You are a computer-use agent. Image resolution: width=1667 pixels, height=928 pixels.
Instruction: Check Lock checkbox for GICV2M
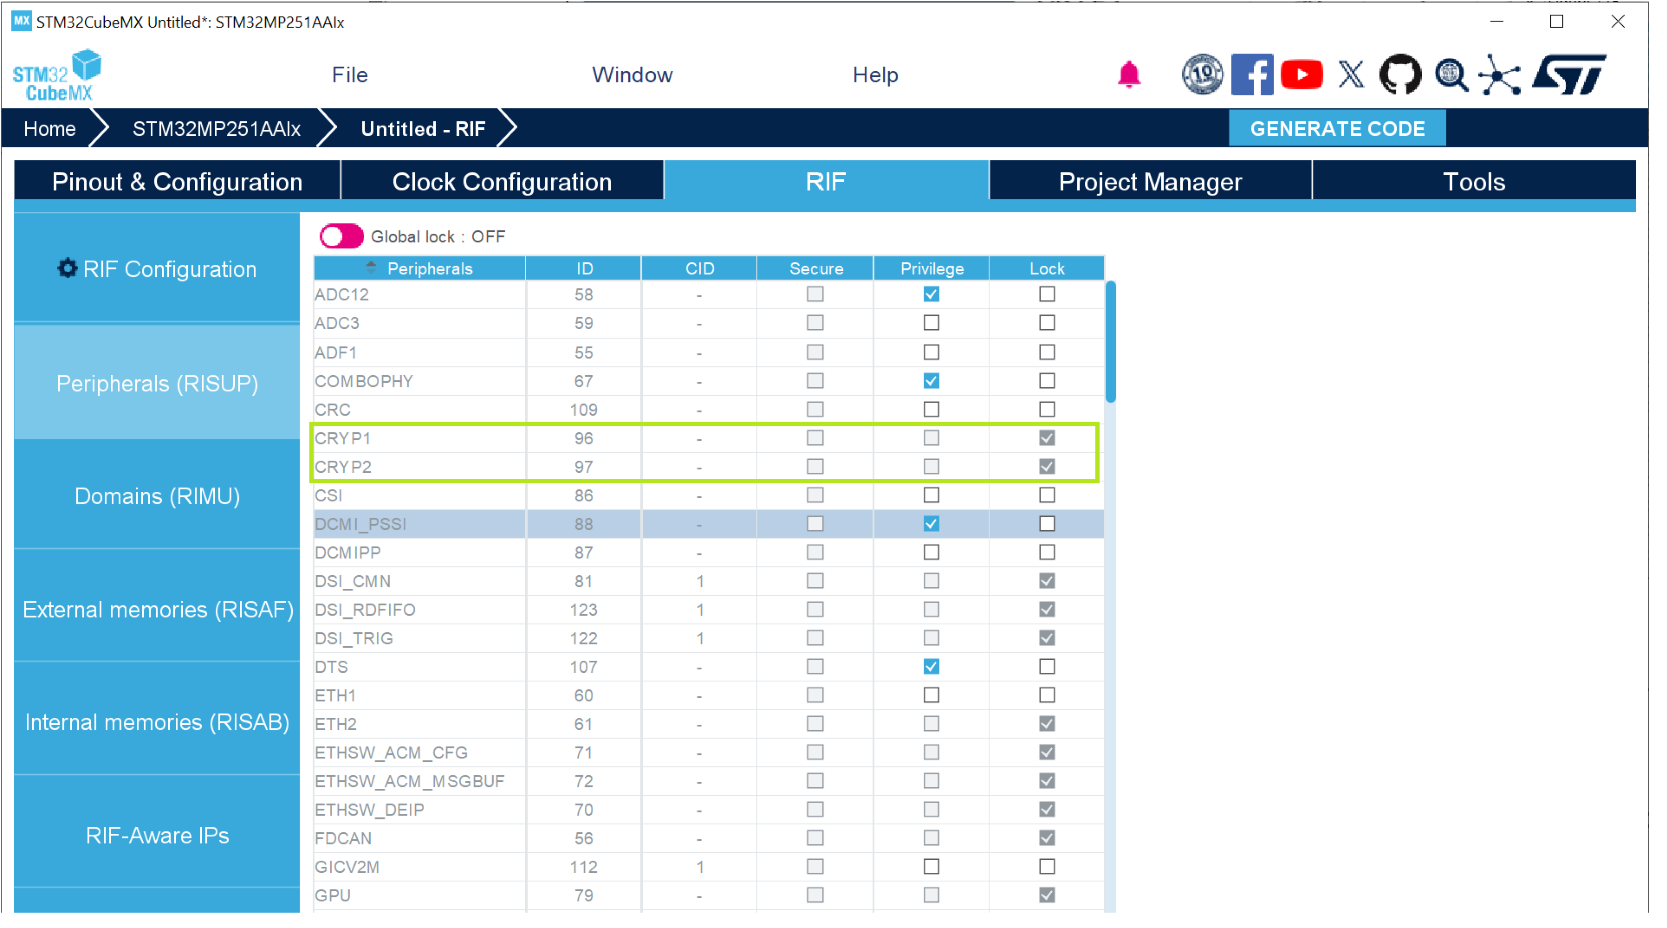pyautogui.click(x=1047, y=867)
